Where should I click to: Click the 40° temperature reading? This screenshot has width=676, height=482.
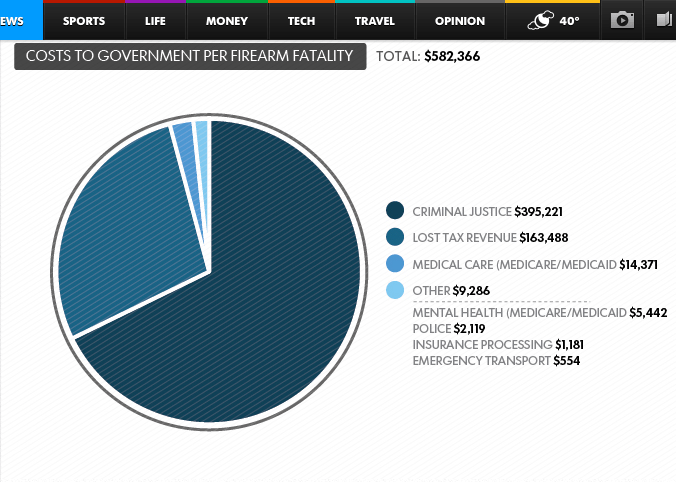pos(569,21)
